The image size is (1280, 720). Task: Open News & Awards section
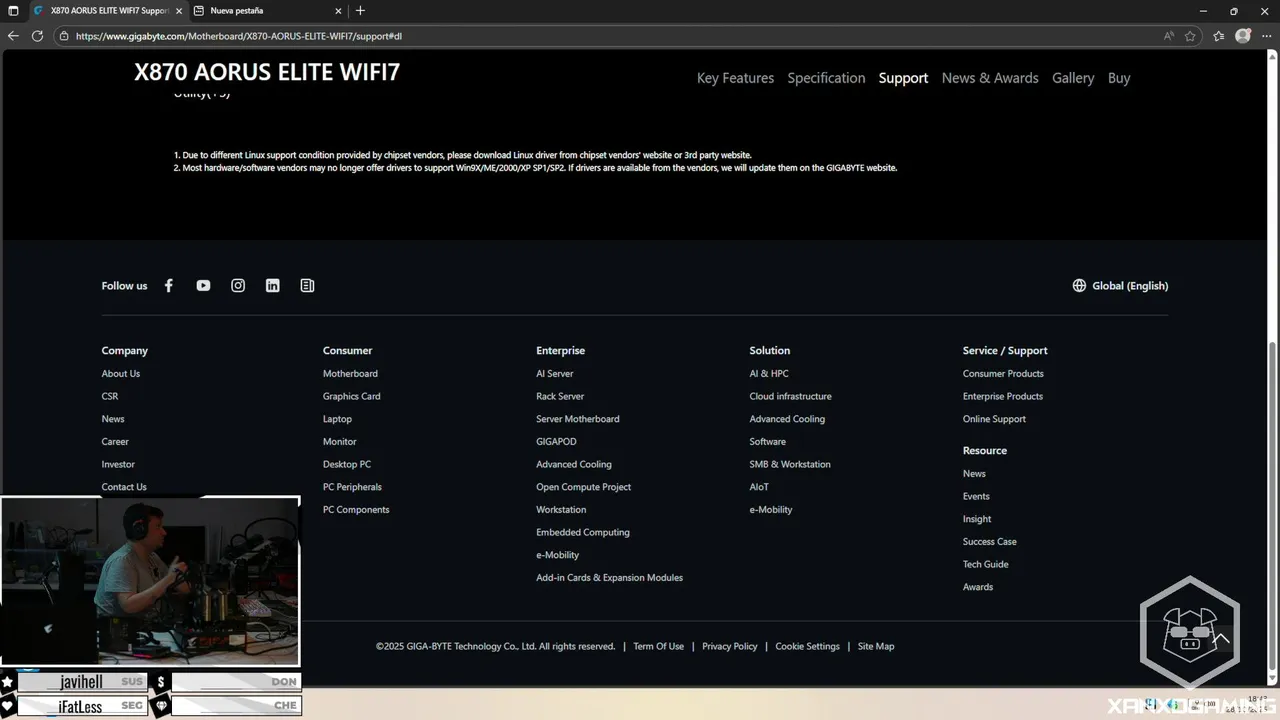pos(990,78)
